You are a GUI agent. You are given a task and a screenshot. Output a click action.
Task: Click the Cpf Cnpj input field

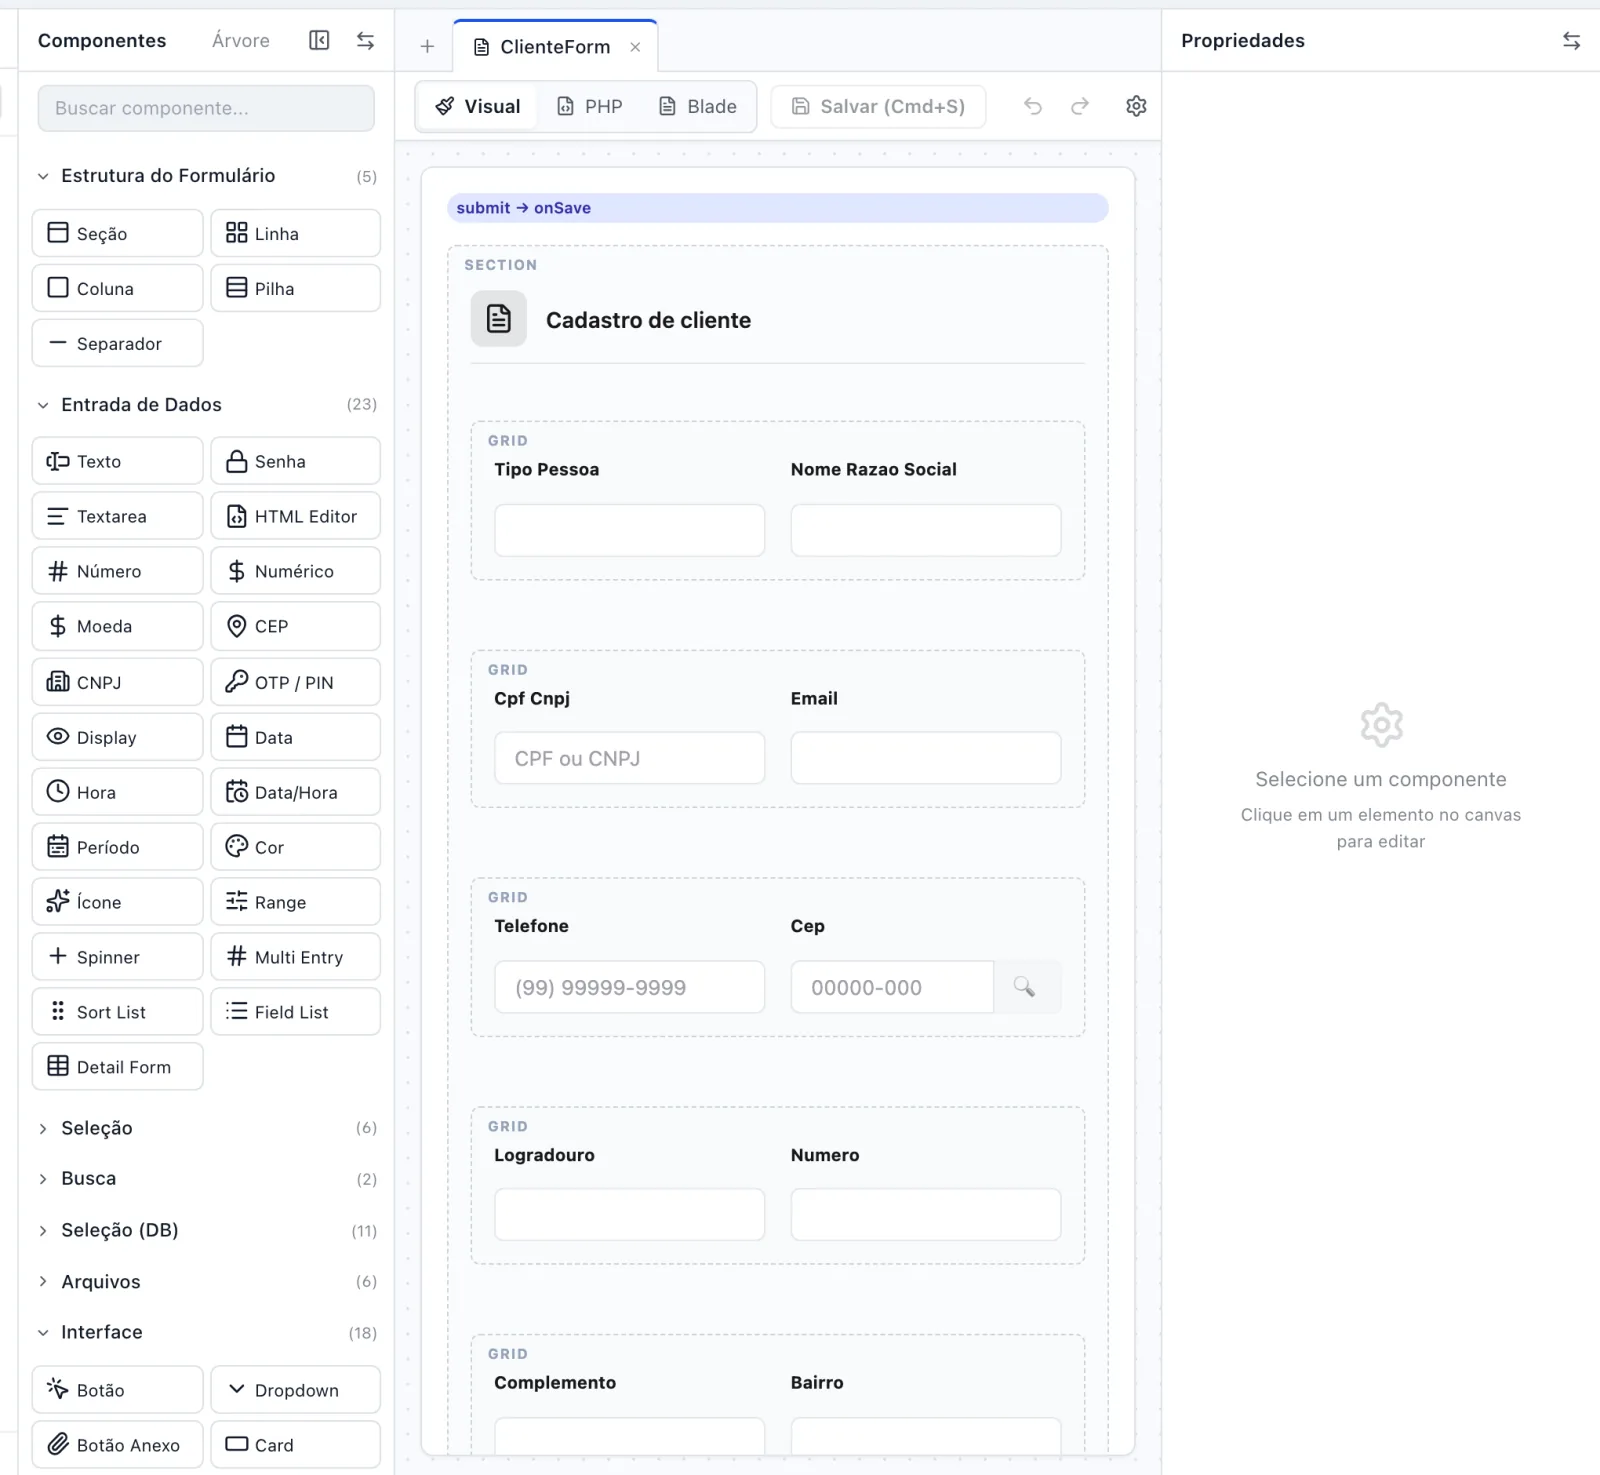pos(630,758)
